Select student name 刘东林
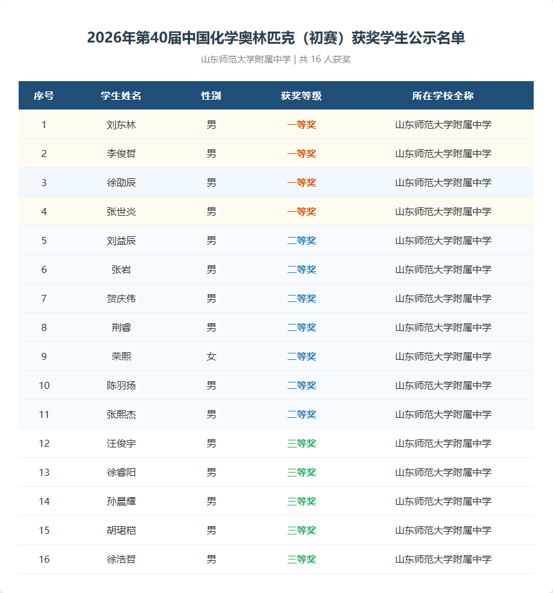 [x=121, y=125]
